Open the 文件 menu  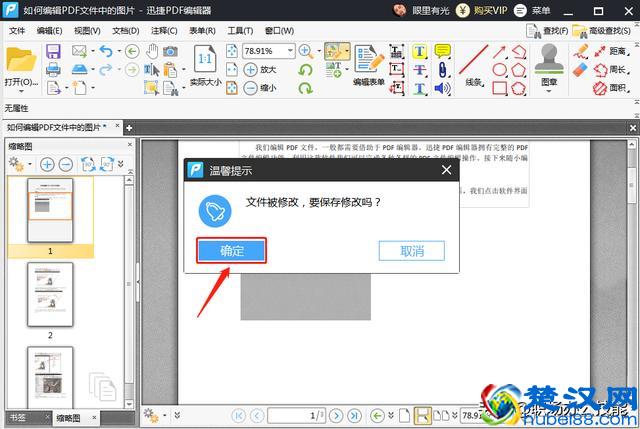coord(17,31)
